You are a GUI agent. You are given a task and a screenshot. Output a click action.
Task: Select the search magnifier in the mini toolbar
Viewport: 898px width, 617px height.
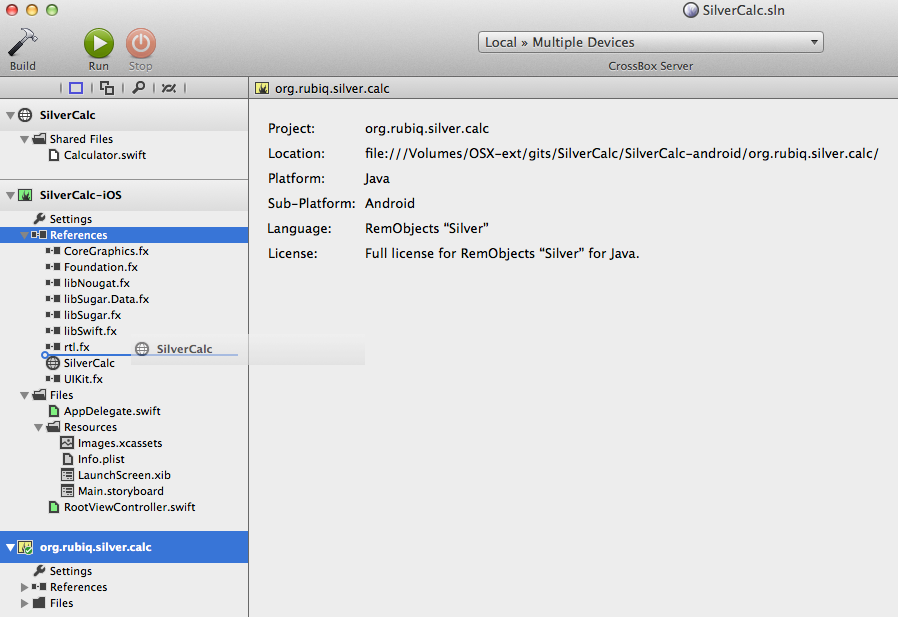click(139, 87)
